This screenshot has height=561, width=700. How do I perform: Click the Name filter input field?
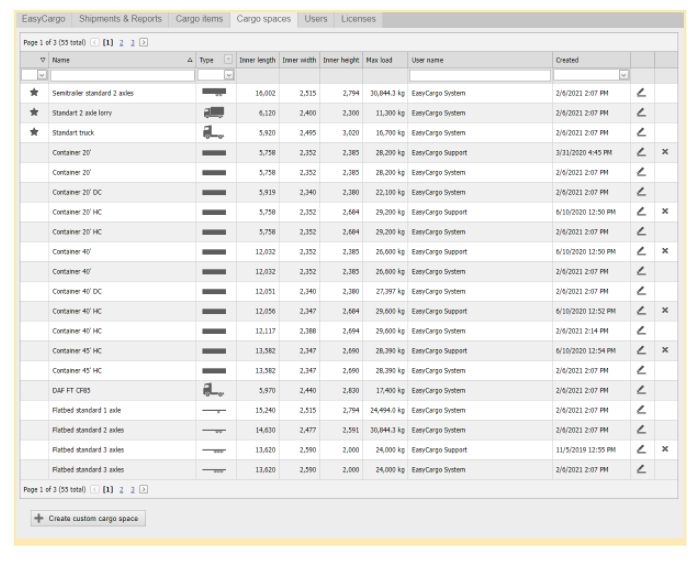(122, 75)
